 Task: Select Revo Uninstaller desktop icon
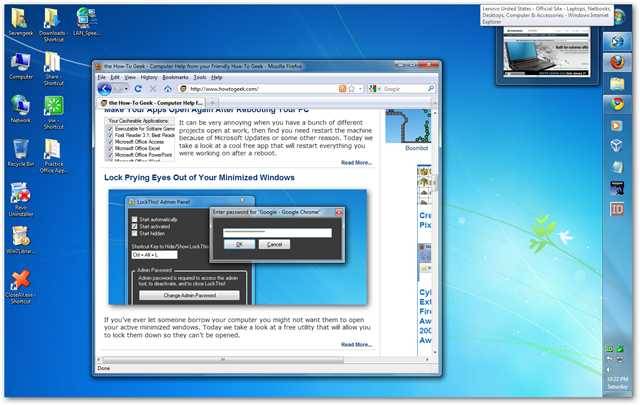[20, 199]
